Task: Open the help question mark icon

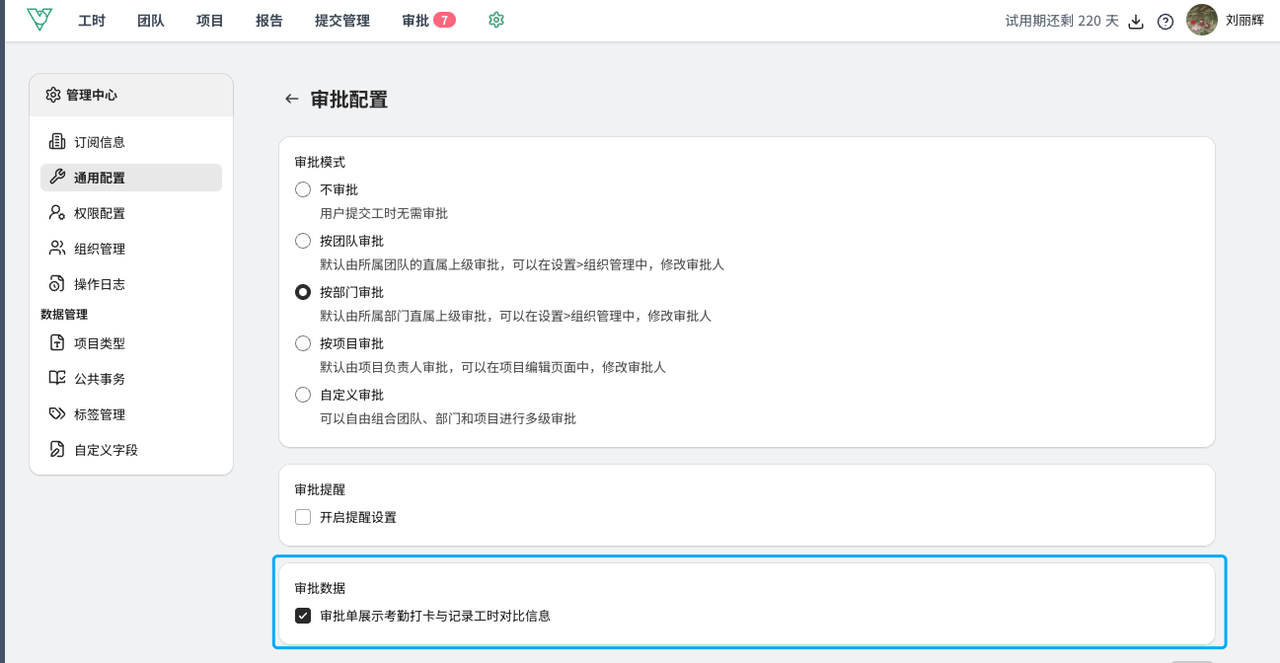Action: coord(1165,21)
